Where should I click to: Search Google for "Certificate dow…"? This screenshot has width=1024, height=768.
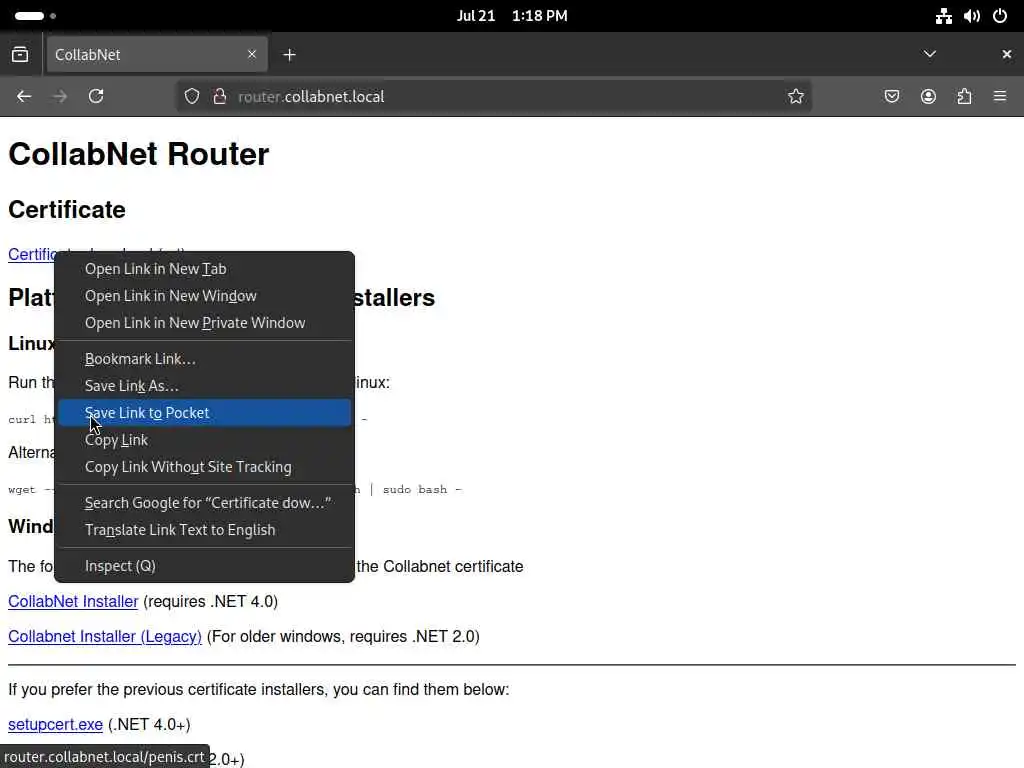(x=204, y=503)
